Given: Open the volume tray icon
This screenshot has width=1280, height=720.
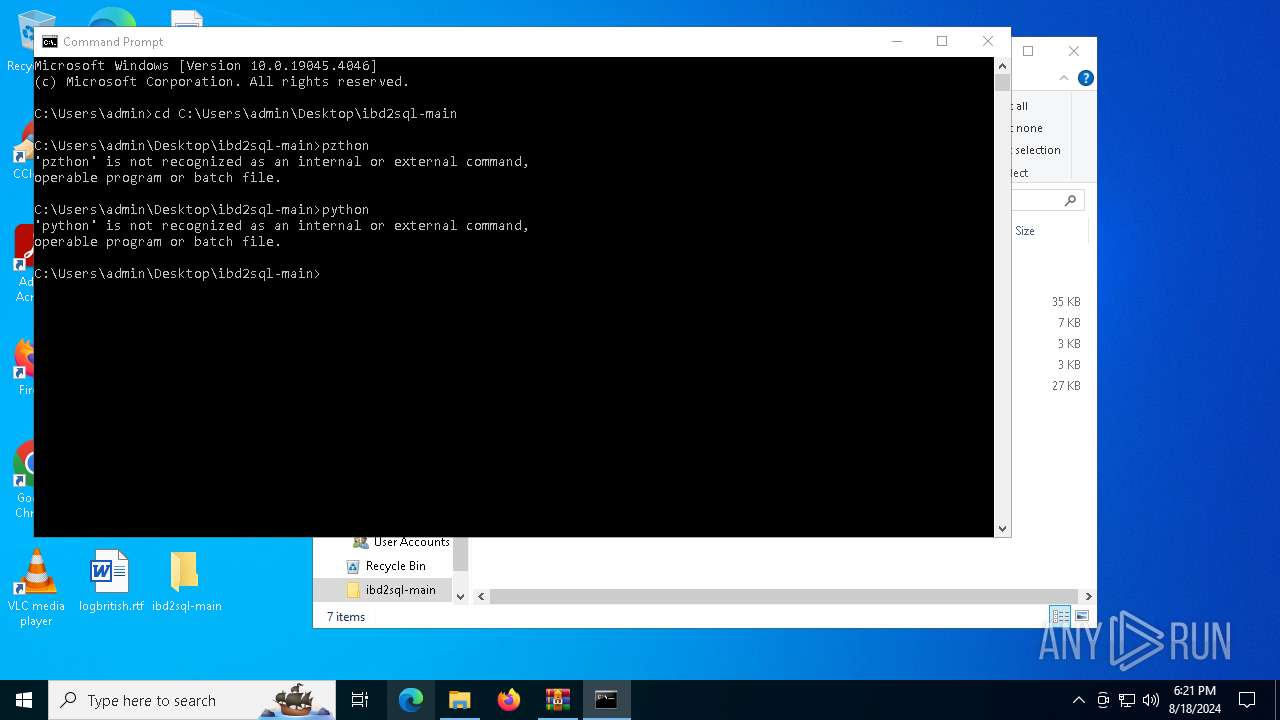Looking at the screenshot, I should click(x=1151, y=700).
